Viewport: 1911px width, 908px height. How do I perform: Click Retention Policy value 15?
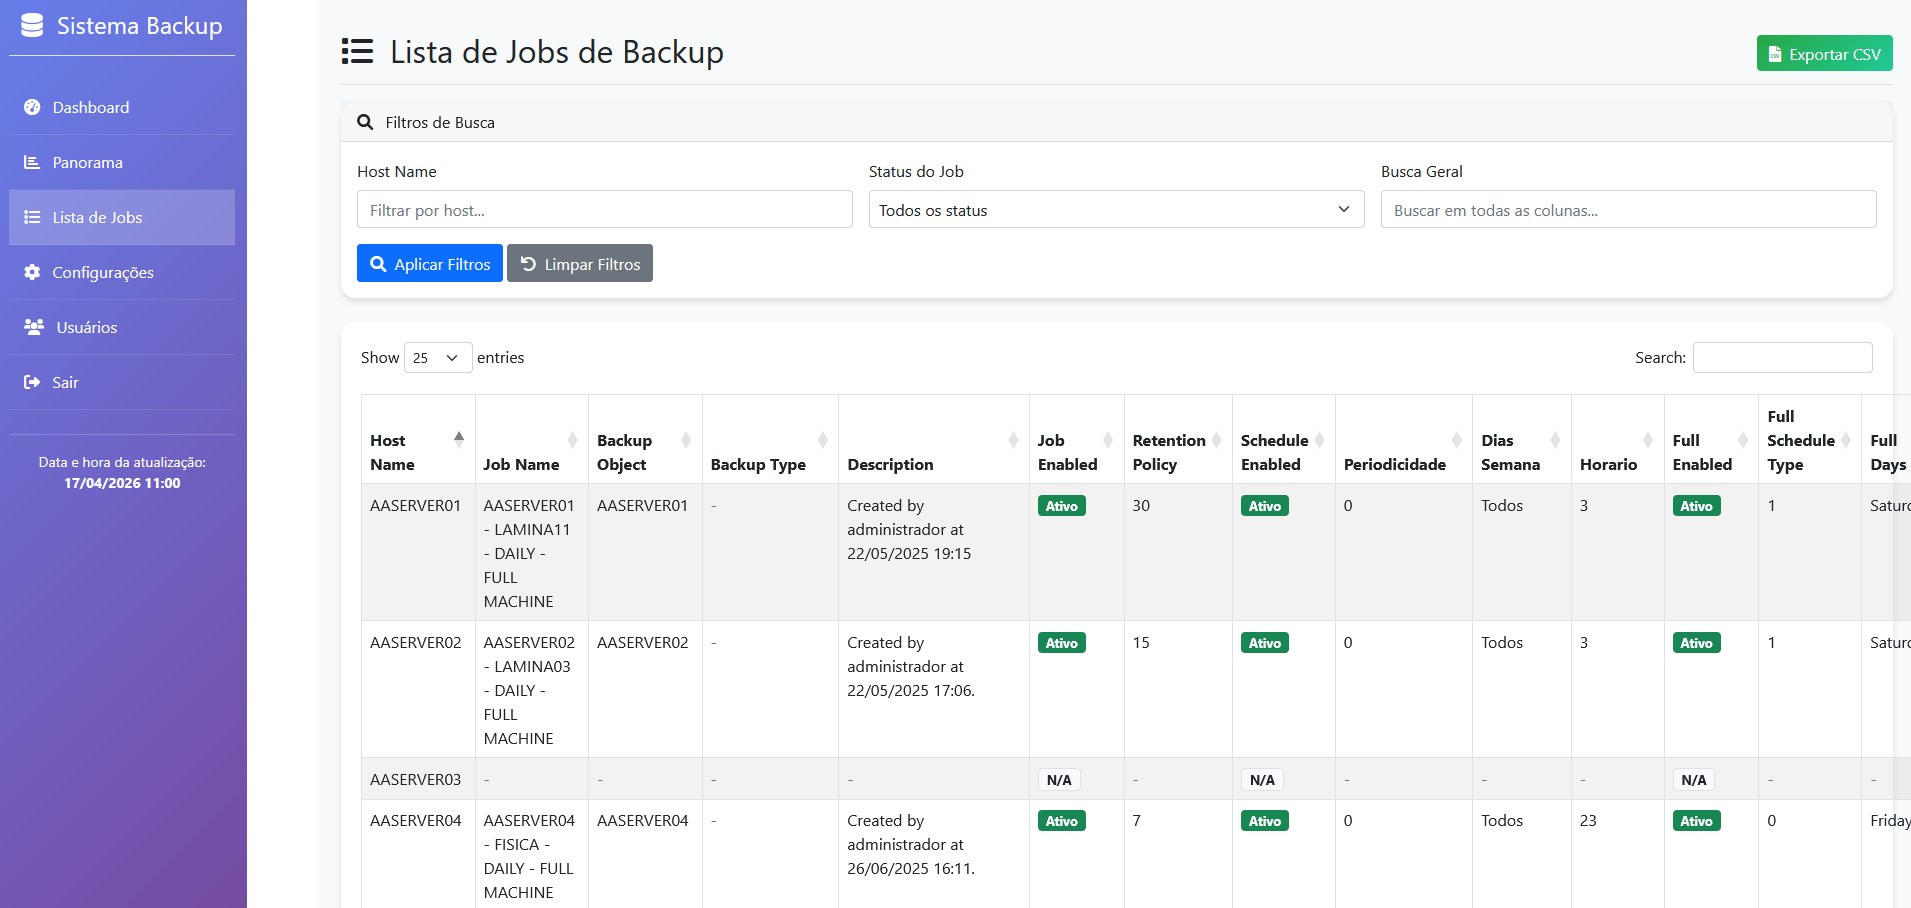click(x=1141, y=643)
